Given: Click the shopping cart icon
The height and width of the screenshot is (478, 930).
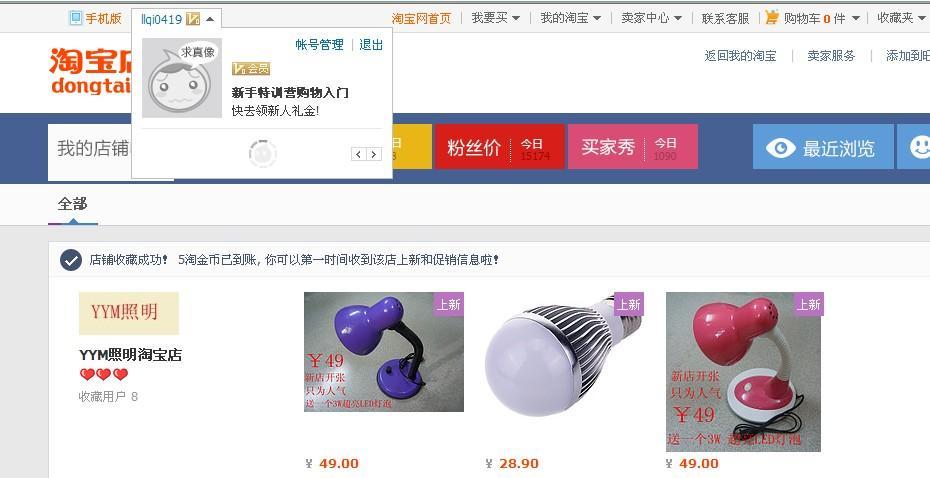Looking at the screenshot, I should [772, 18].
